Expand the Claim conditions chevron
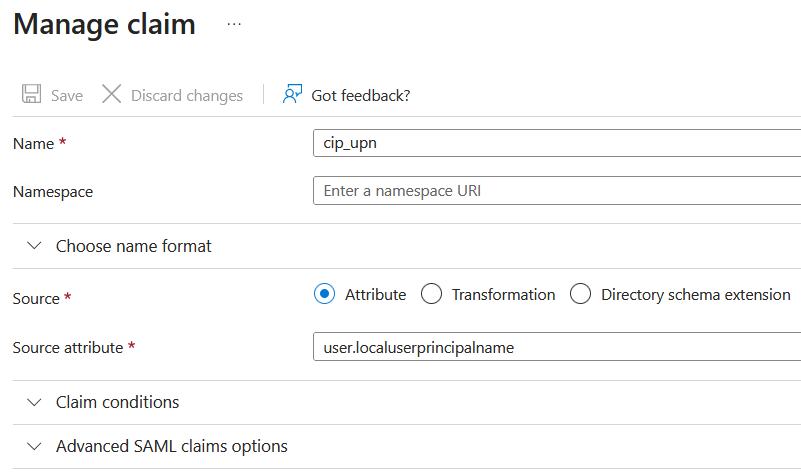Screen dimensions: 801x476 click(x=35, y=402)
